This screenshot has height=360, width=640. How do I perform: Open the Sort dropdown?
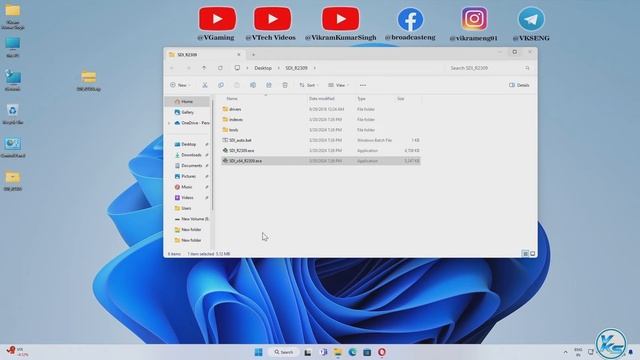(309, 85)
